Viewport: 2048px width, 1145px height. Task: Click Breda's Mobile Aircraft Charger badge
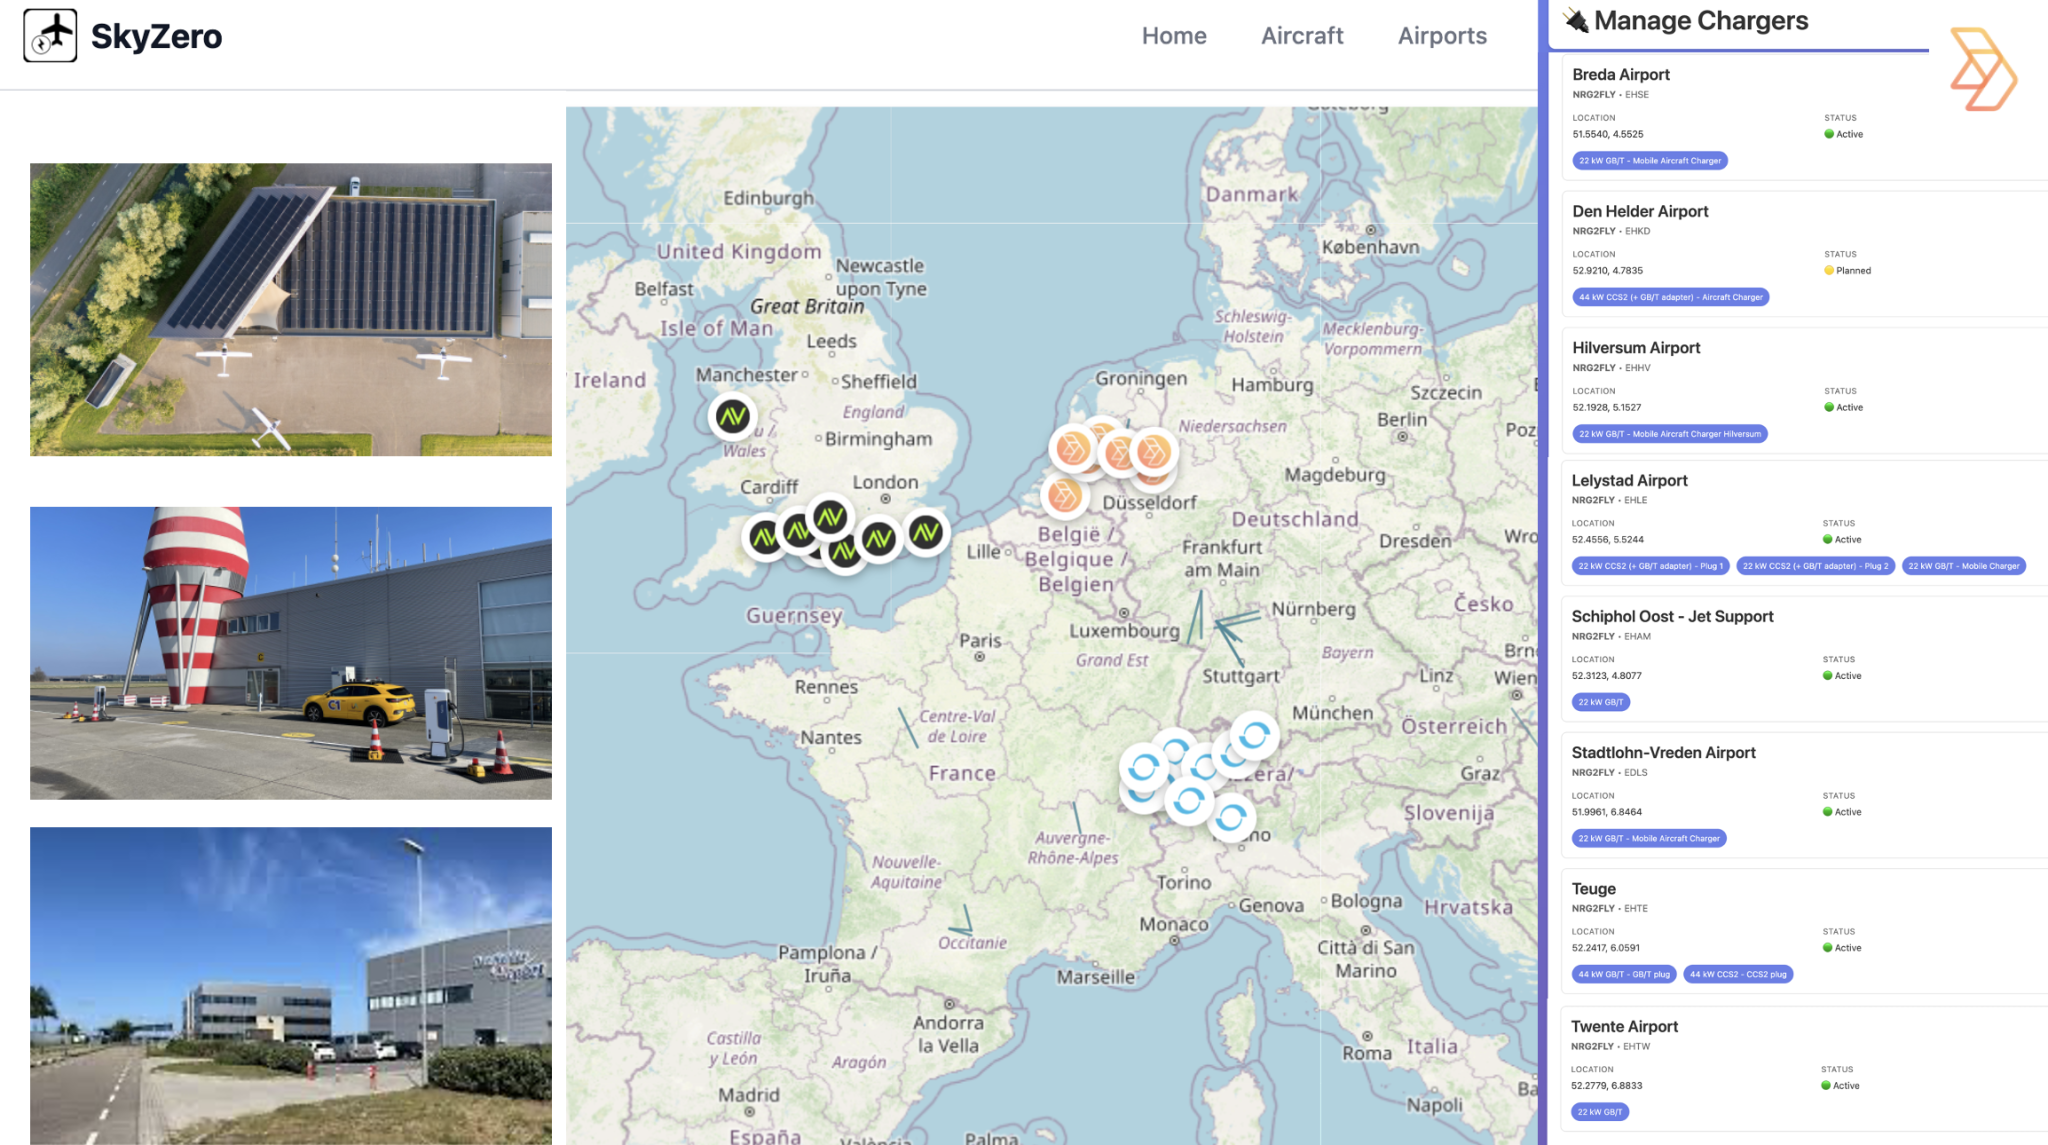1651,160
